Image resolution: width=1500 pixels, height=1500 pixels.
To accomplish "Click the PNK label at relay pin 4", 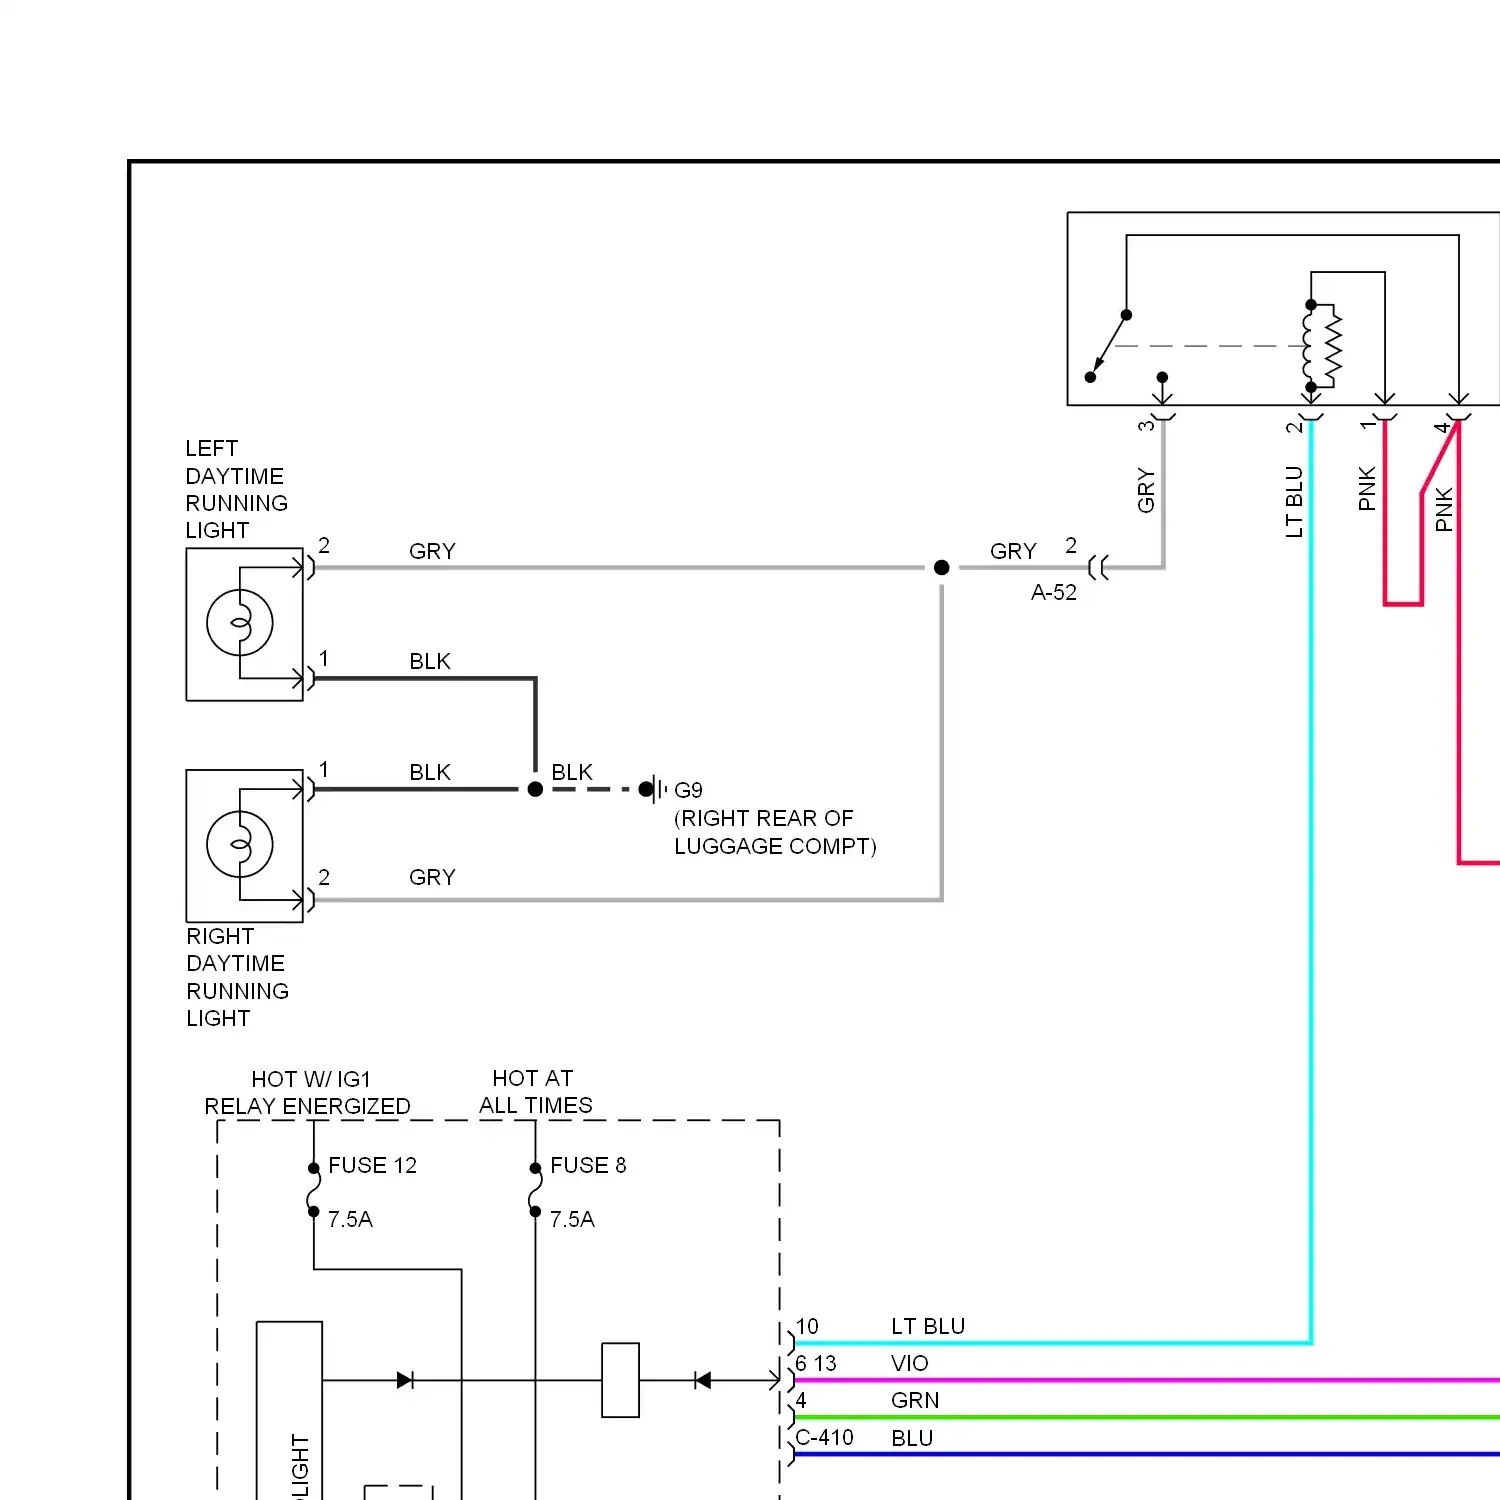I will 1444,509.
